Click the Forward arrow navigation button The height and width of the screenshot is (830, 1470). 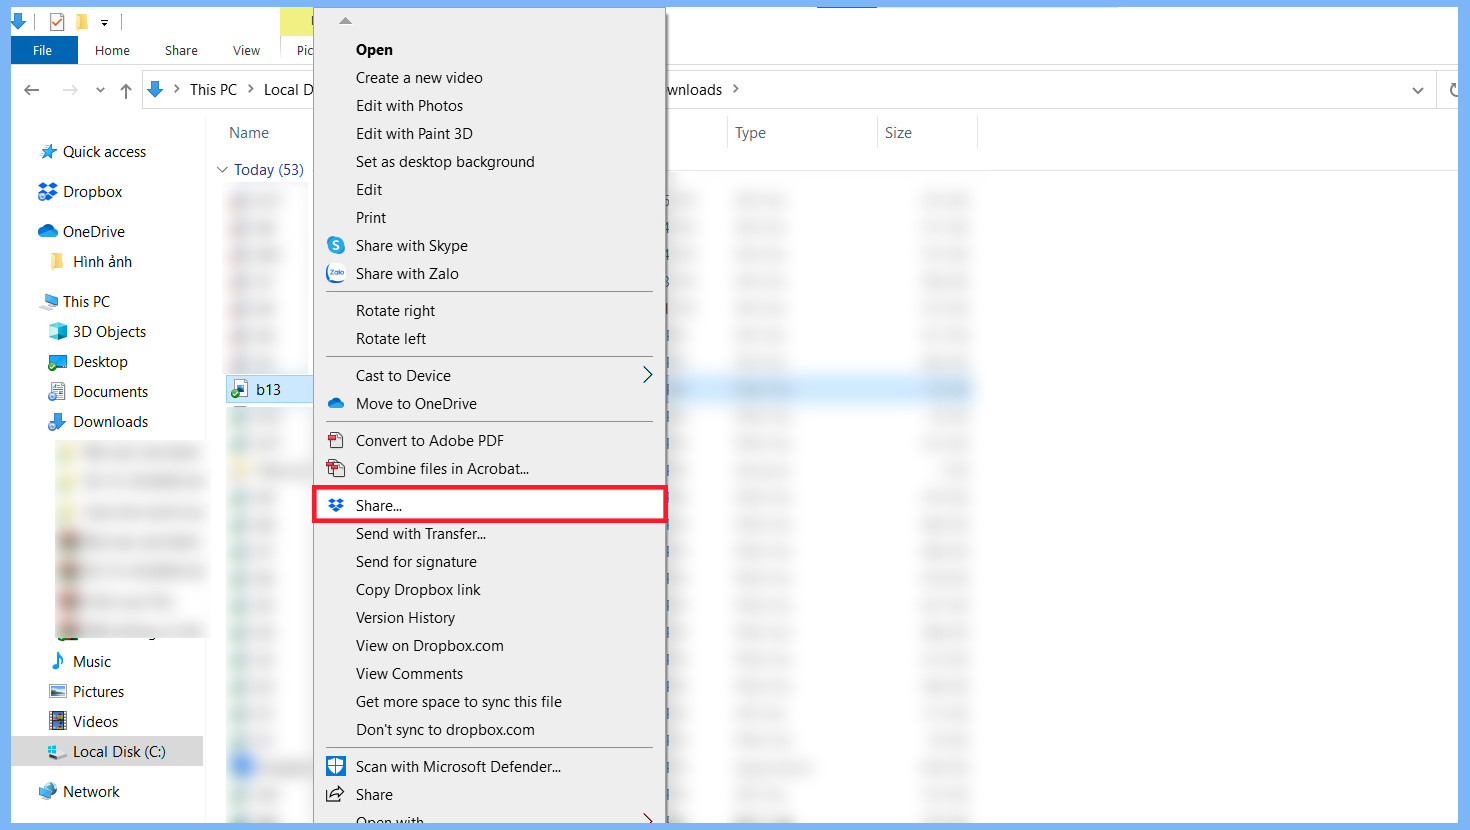(70, 90)
